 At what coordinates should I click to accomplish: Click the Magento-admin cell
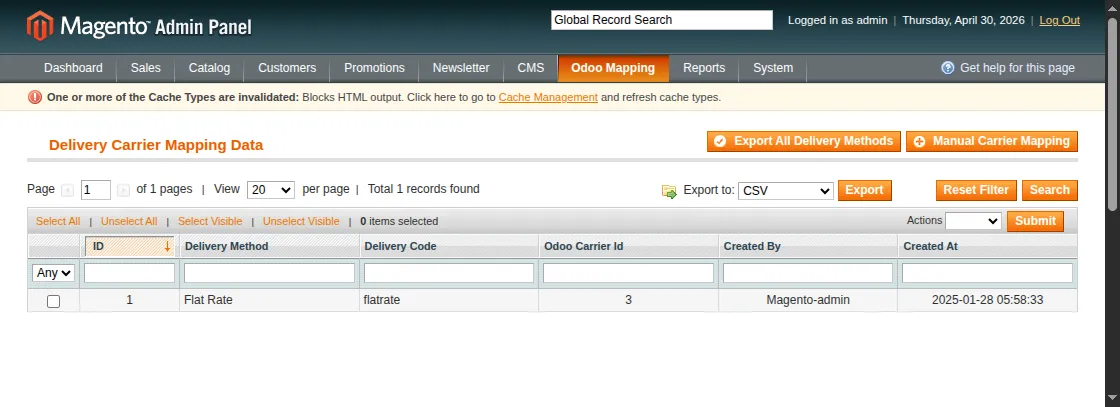coord(808,301)
